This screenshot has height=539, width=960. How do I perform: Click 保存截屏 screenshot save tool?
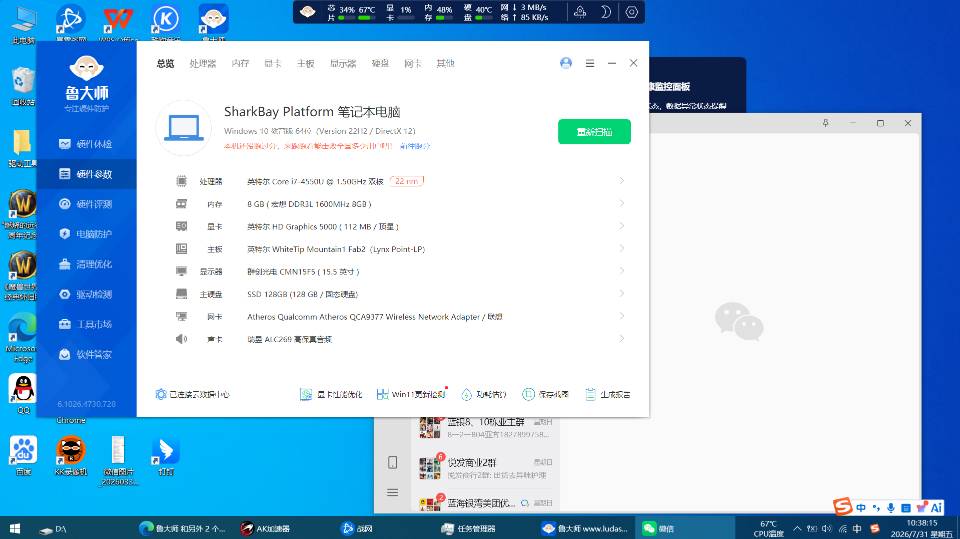(546, 394)
